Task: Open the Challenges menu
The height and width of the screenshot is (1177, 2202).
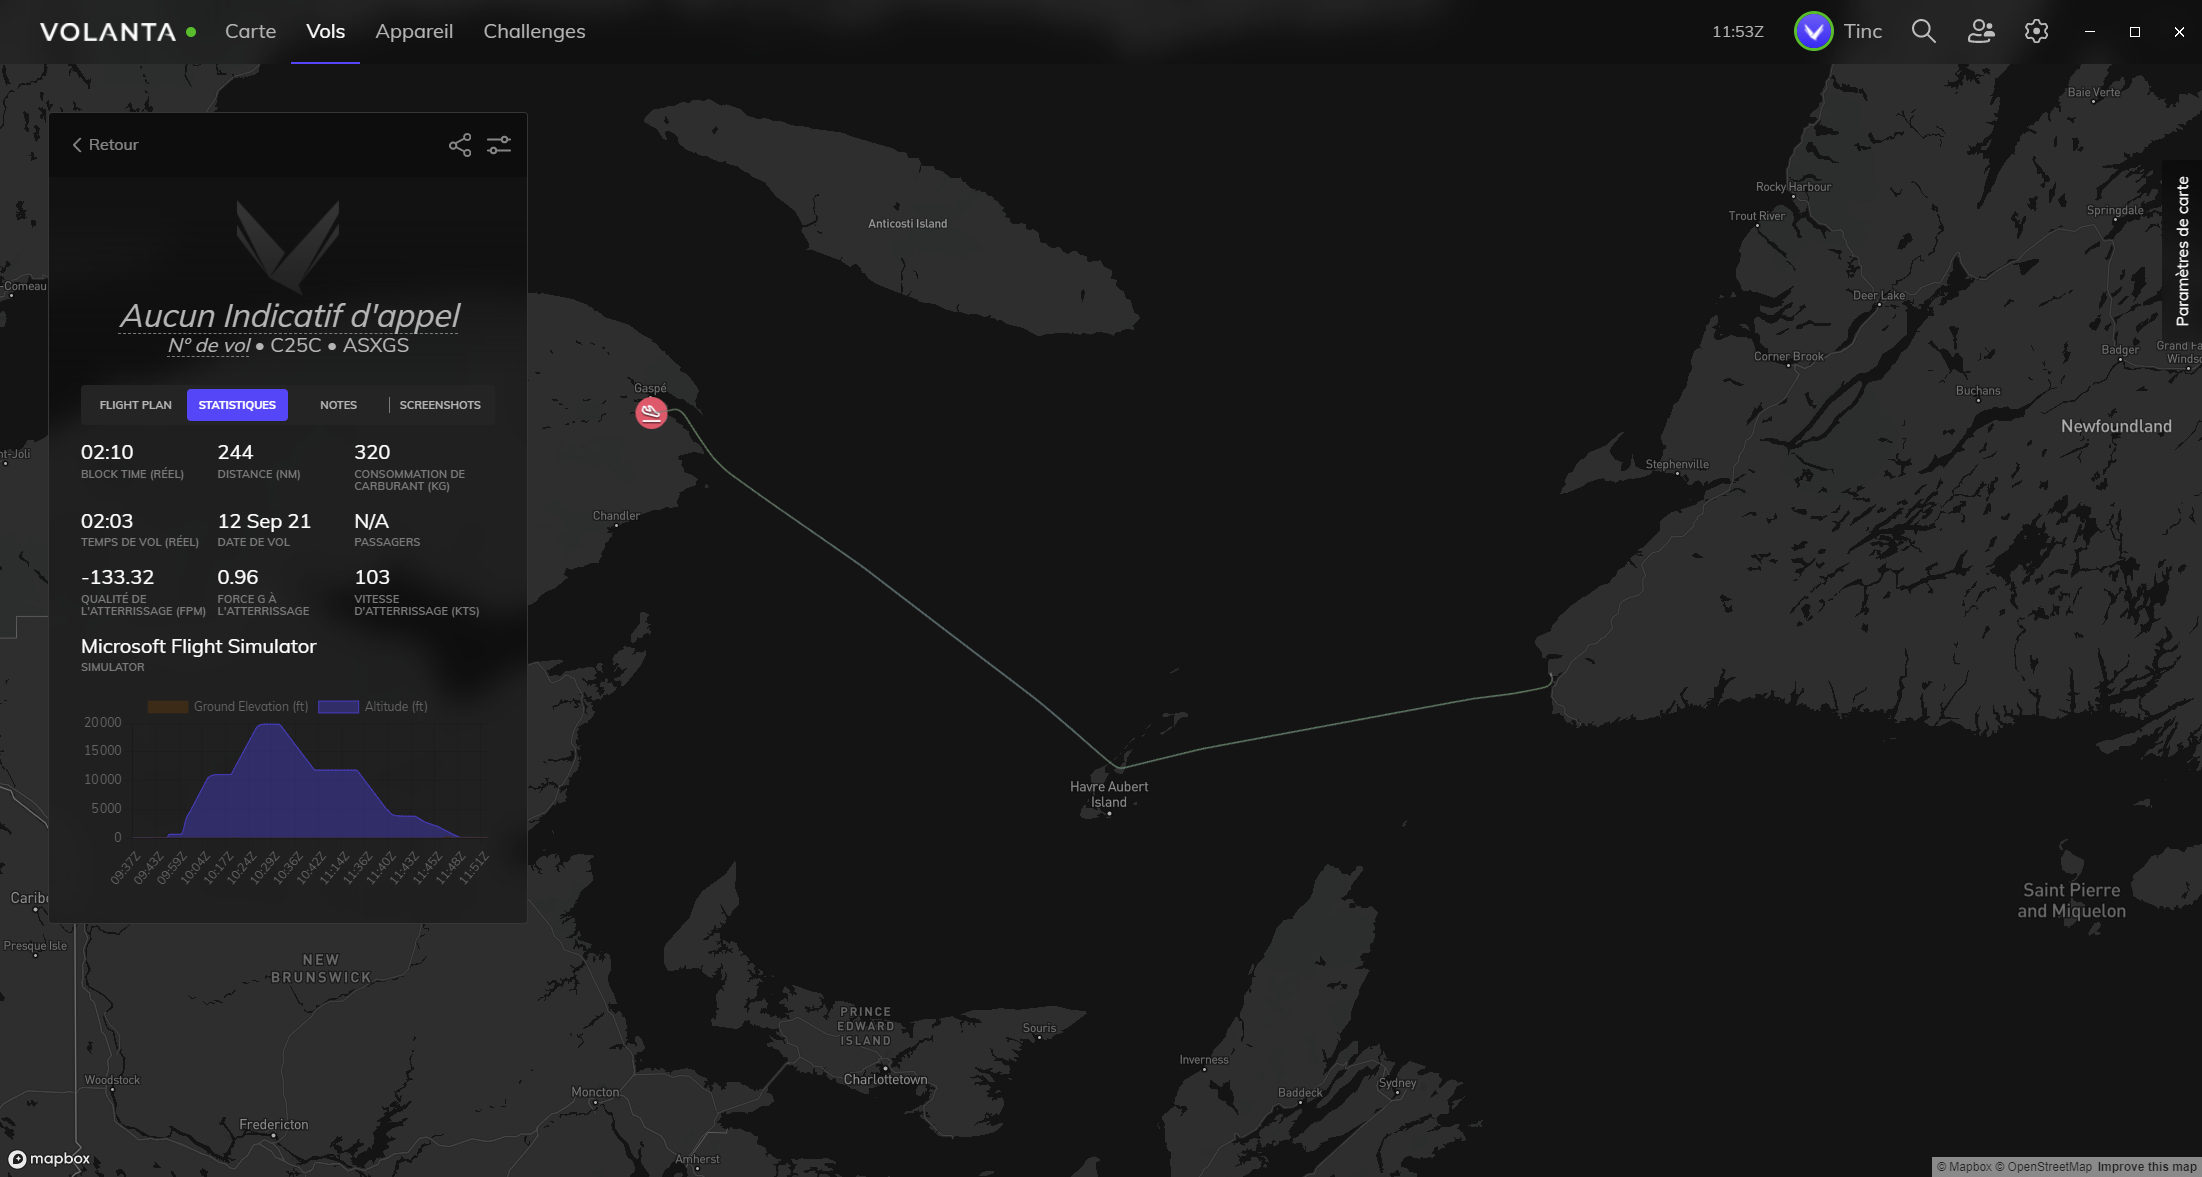Action: (534, 31)
